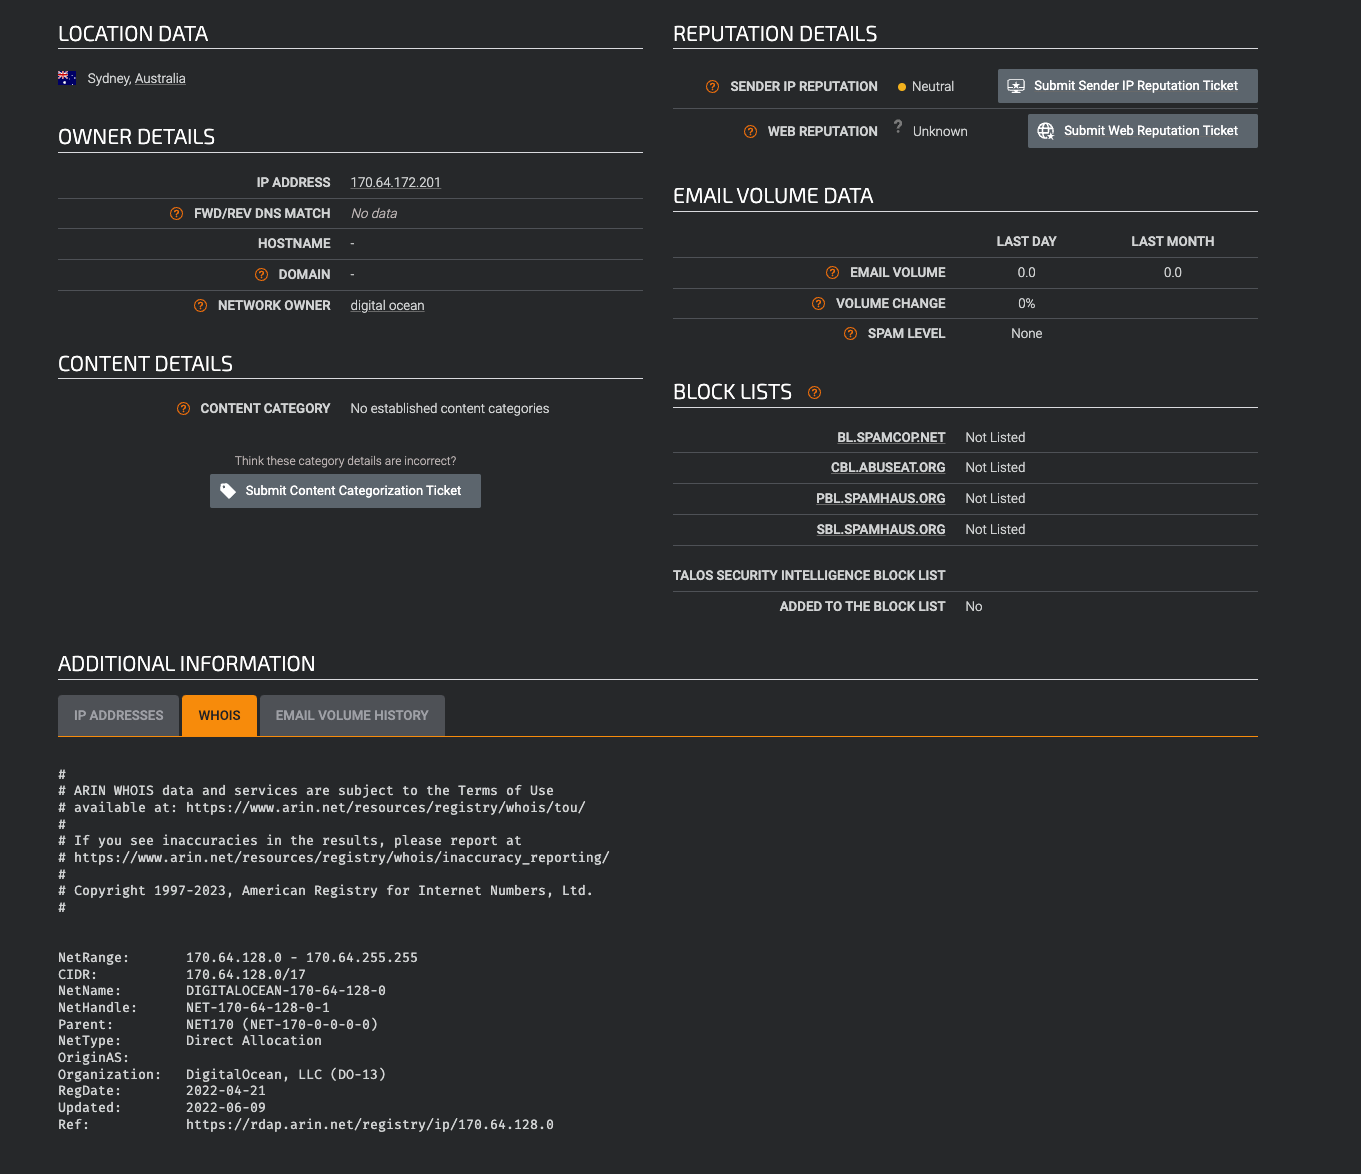Open help icon beside CONTENT CATEGORY
The image size is (1361, 1174).
tap(183, 408)
